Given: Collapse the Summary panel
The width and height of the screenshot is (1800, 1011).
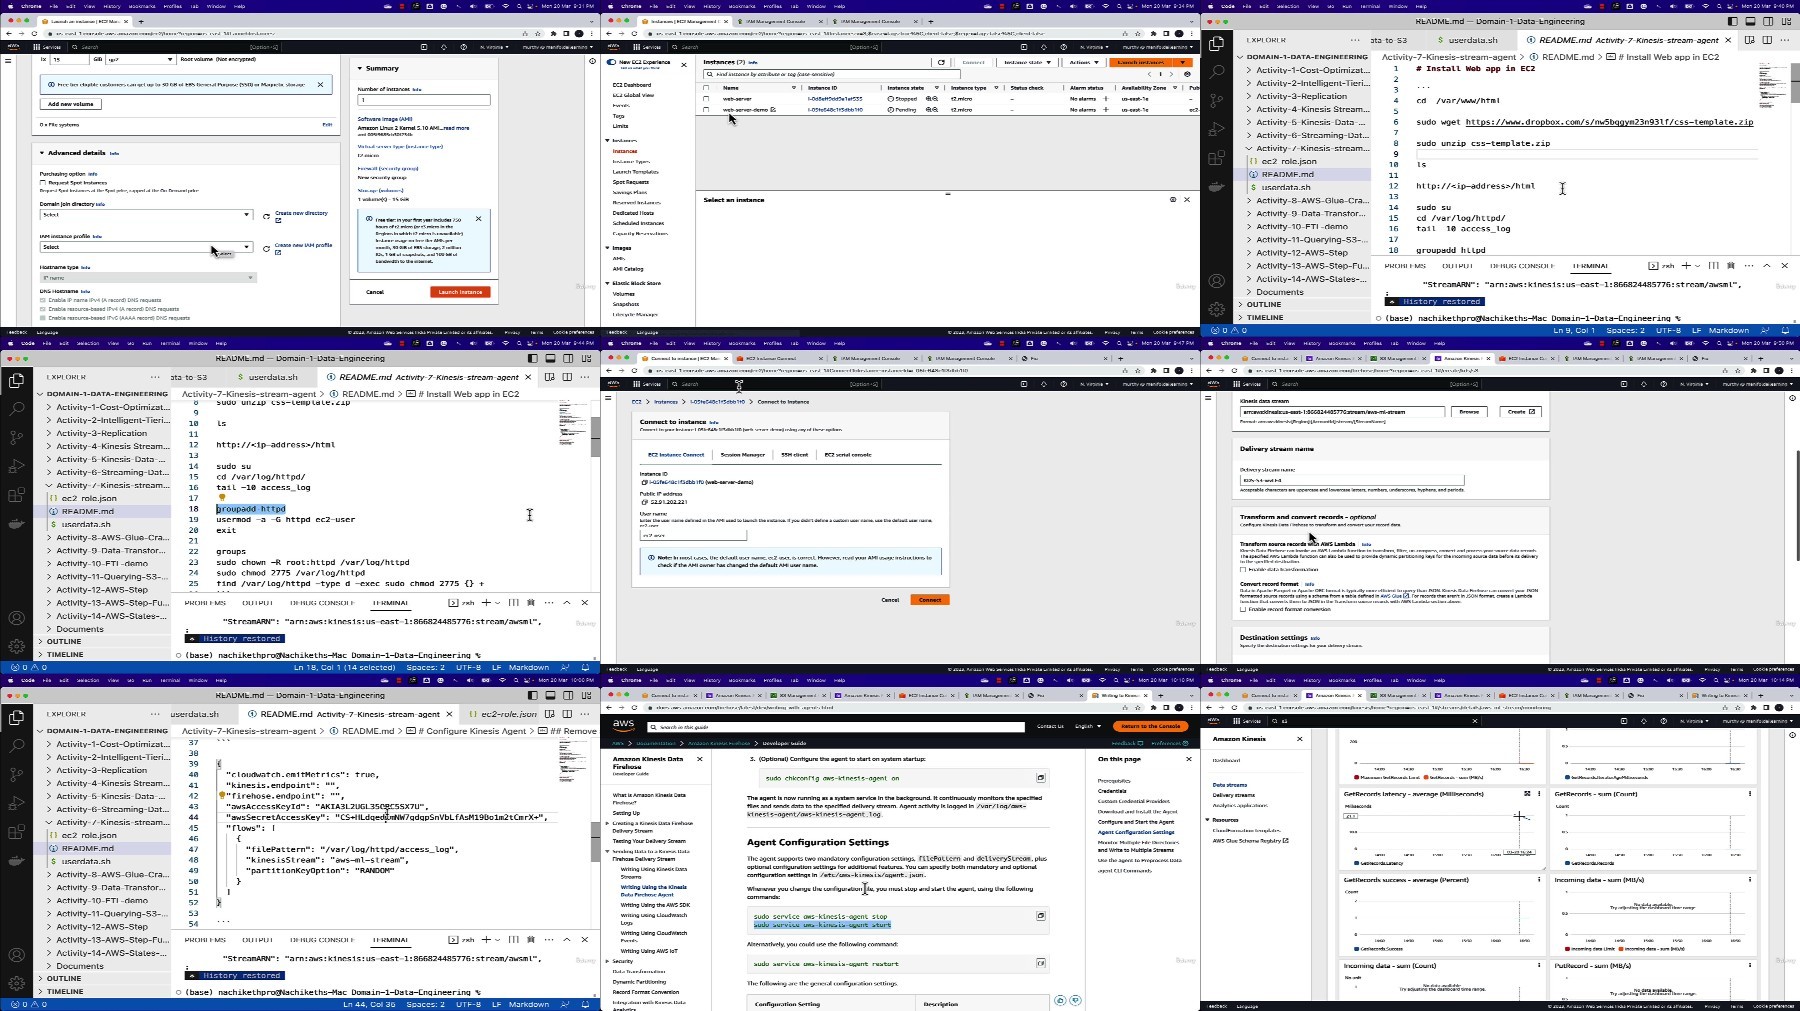Looking at the screenshot, I should pos(360,68).
